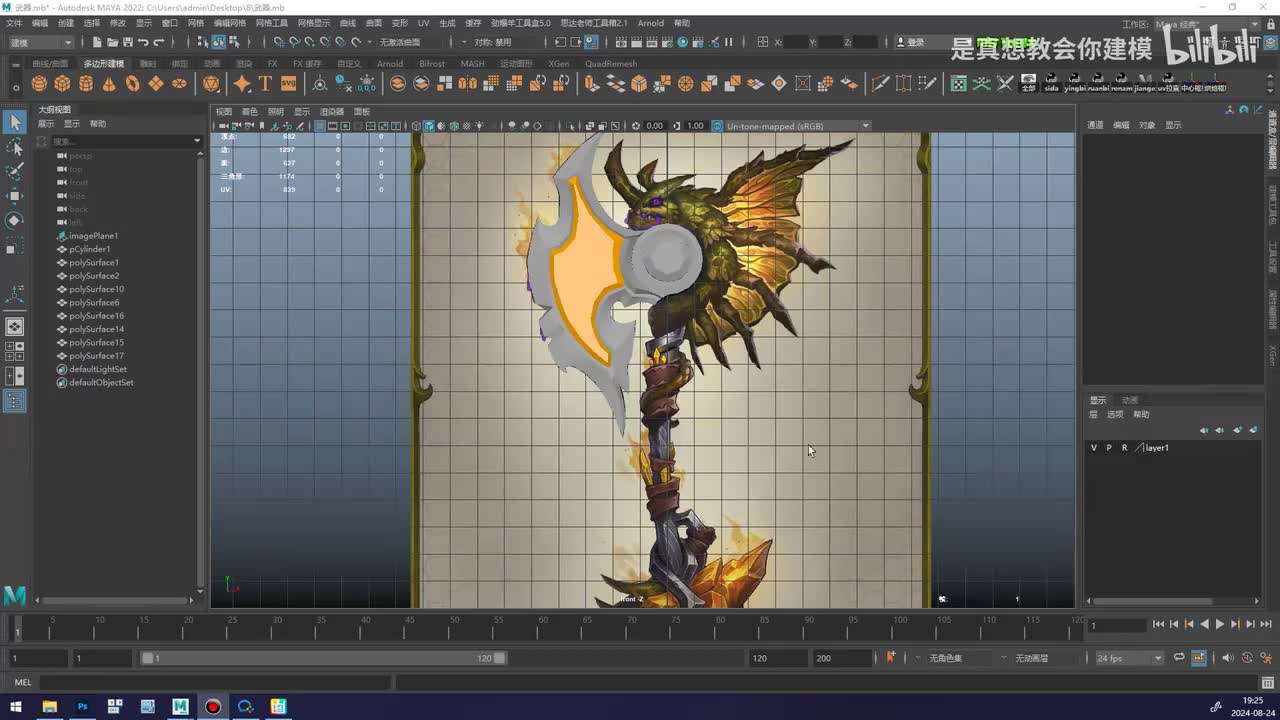Viewport: 1280px width, 720px height.
Task: Click the Save Scene icon
Action: [127, 42]
